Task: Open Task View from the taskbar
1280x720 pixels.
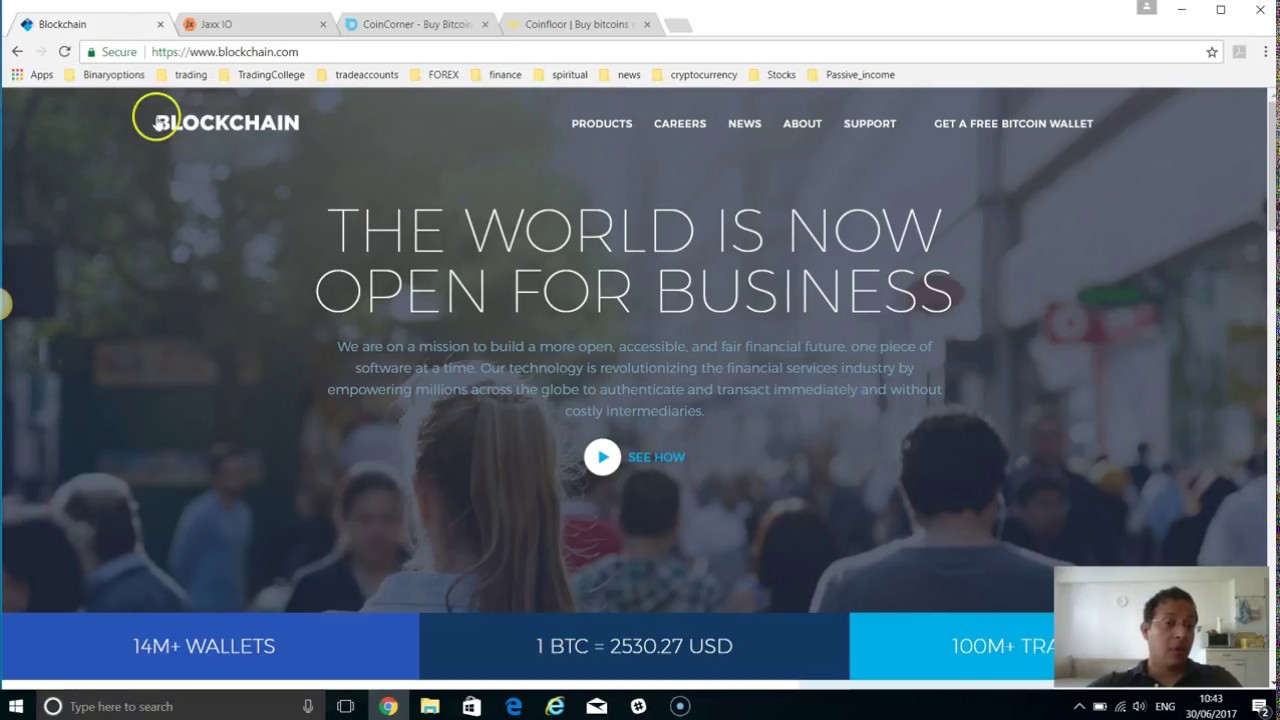Action: pyautogui.click(x=345, y=706)
